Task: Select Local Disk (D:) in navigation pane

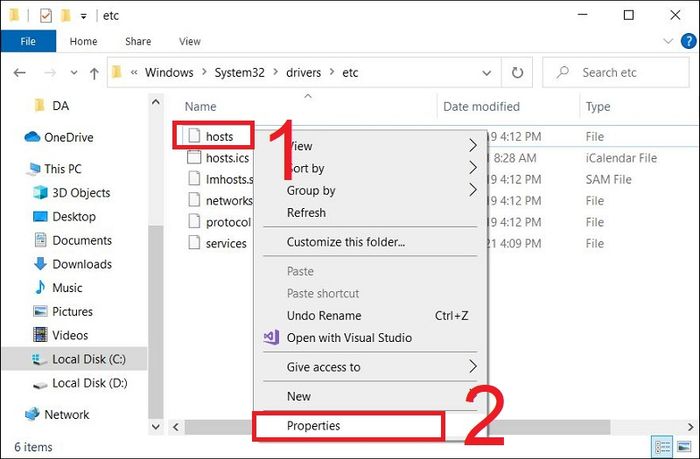Action: point(89,383)
